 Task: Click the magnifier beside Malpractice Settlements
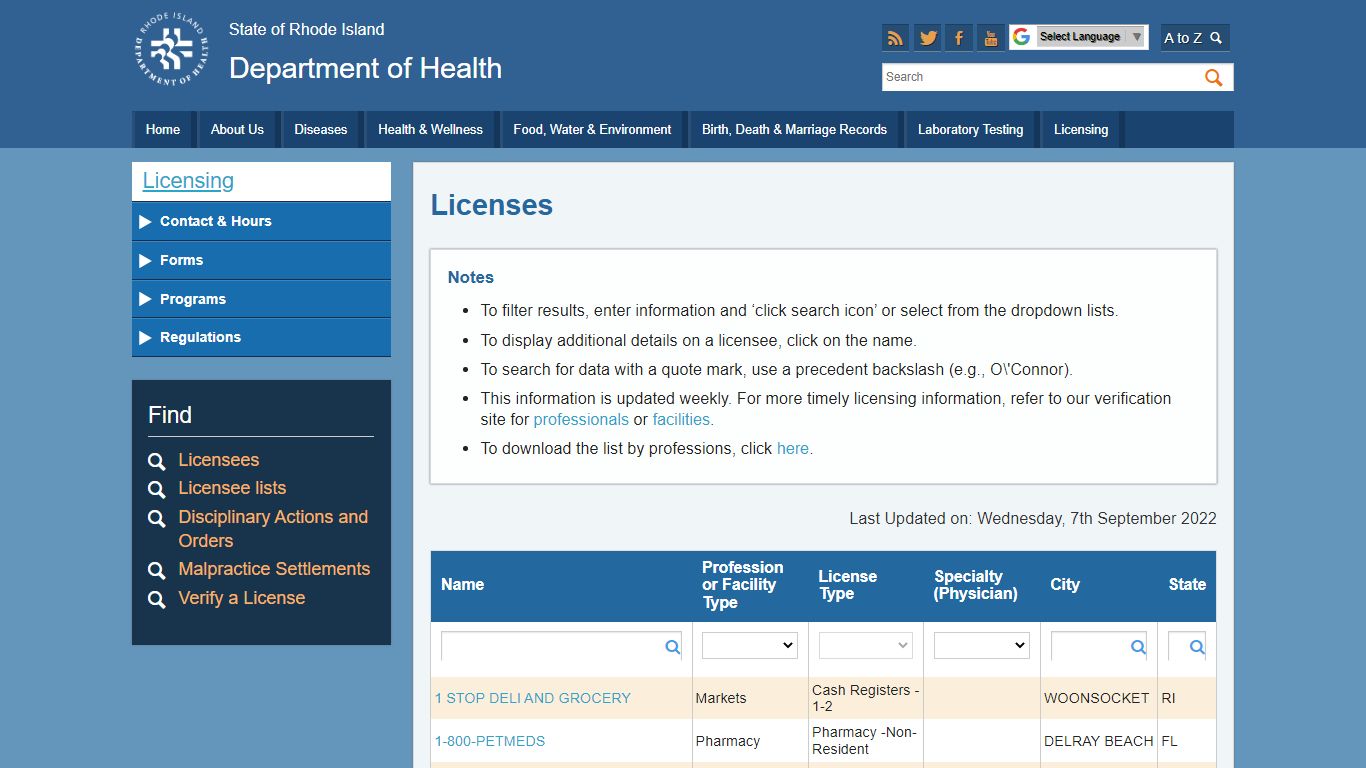156,570
